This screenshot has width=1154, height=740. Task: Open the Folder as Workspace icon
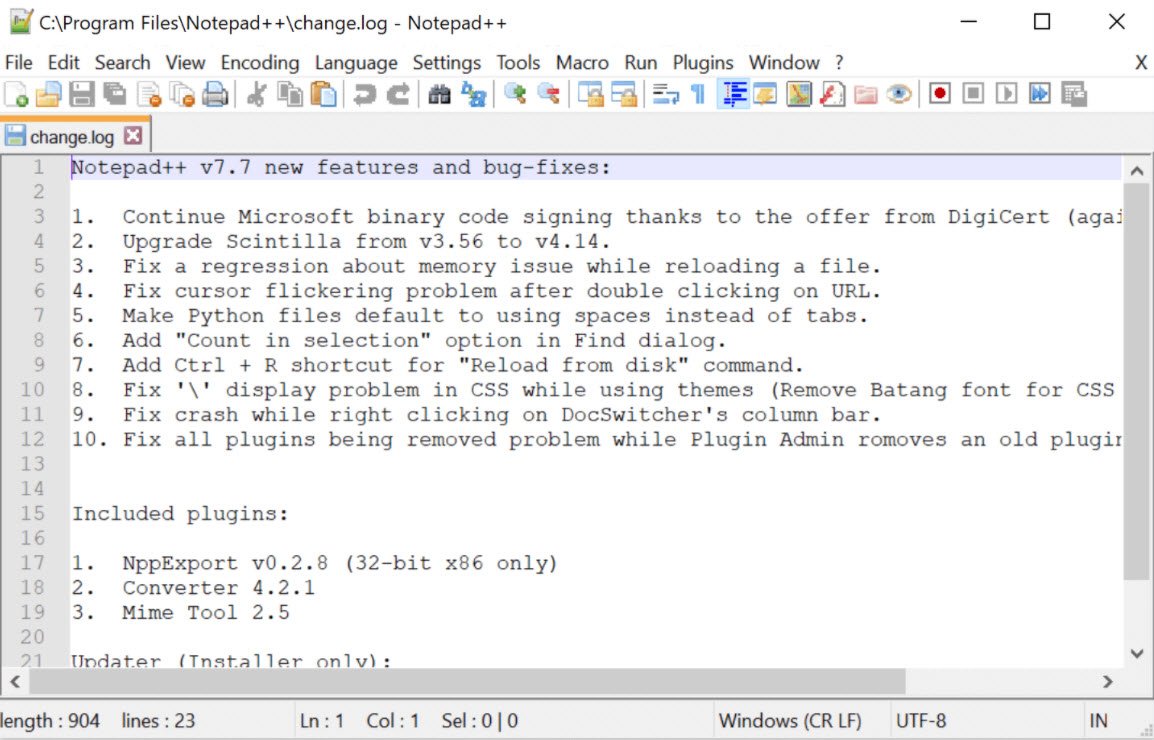pos(866,94)
